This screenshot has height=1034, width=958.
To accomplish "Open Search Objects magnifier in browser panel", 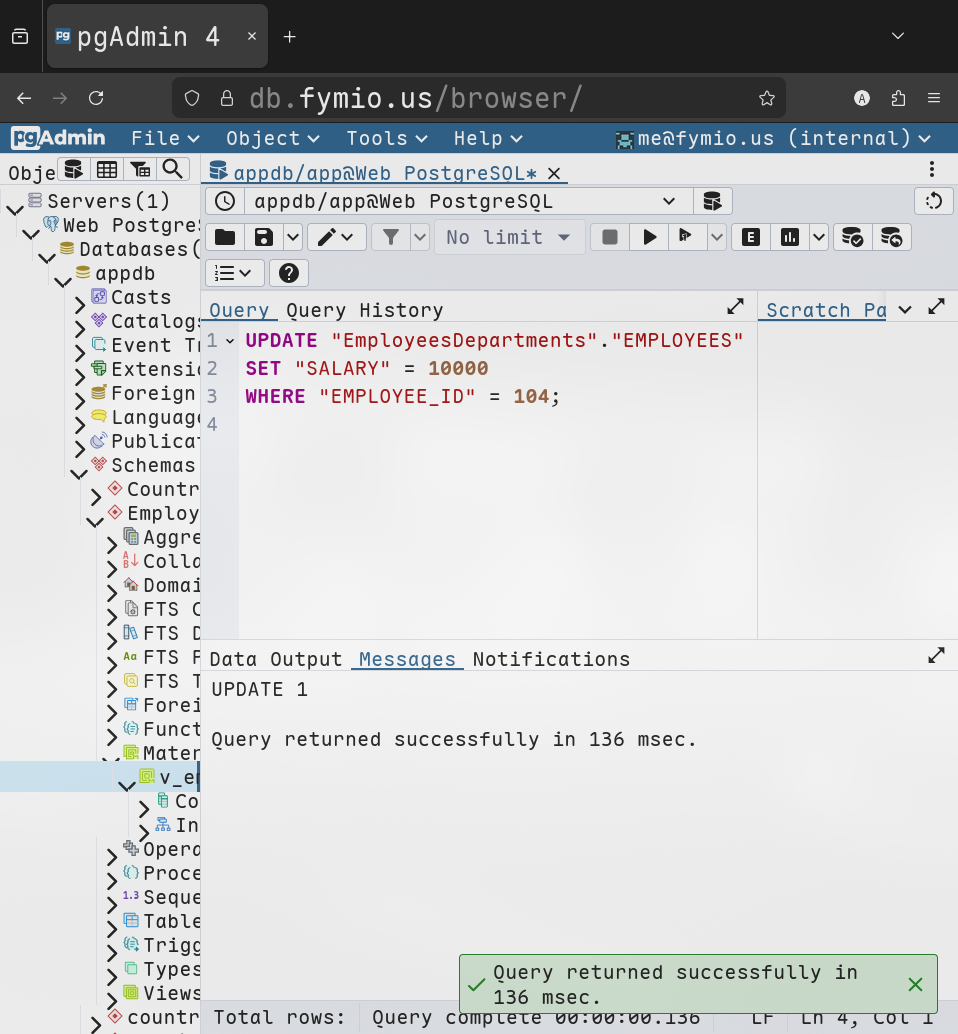I will click(174, 169).
